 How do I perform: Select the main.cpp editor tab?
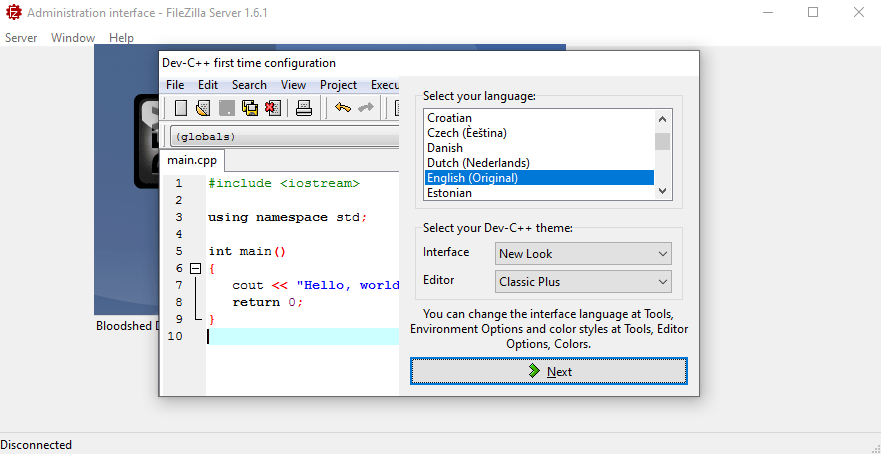(x=192, y=160)
